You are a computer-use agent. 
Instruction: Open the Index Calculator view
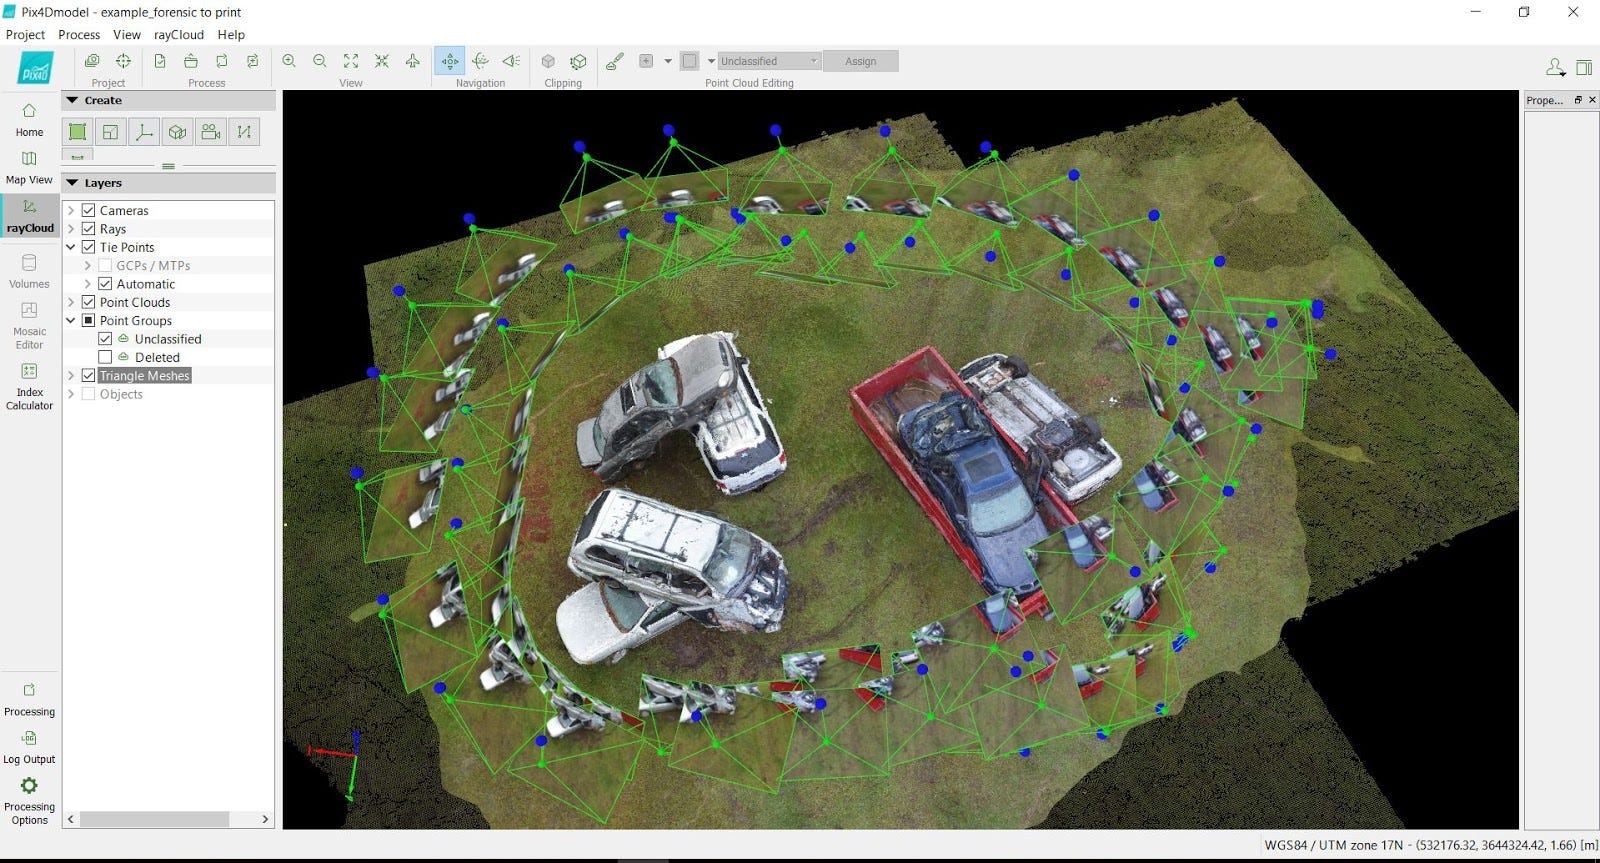tap(29, 386)
